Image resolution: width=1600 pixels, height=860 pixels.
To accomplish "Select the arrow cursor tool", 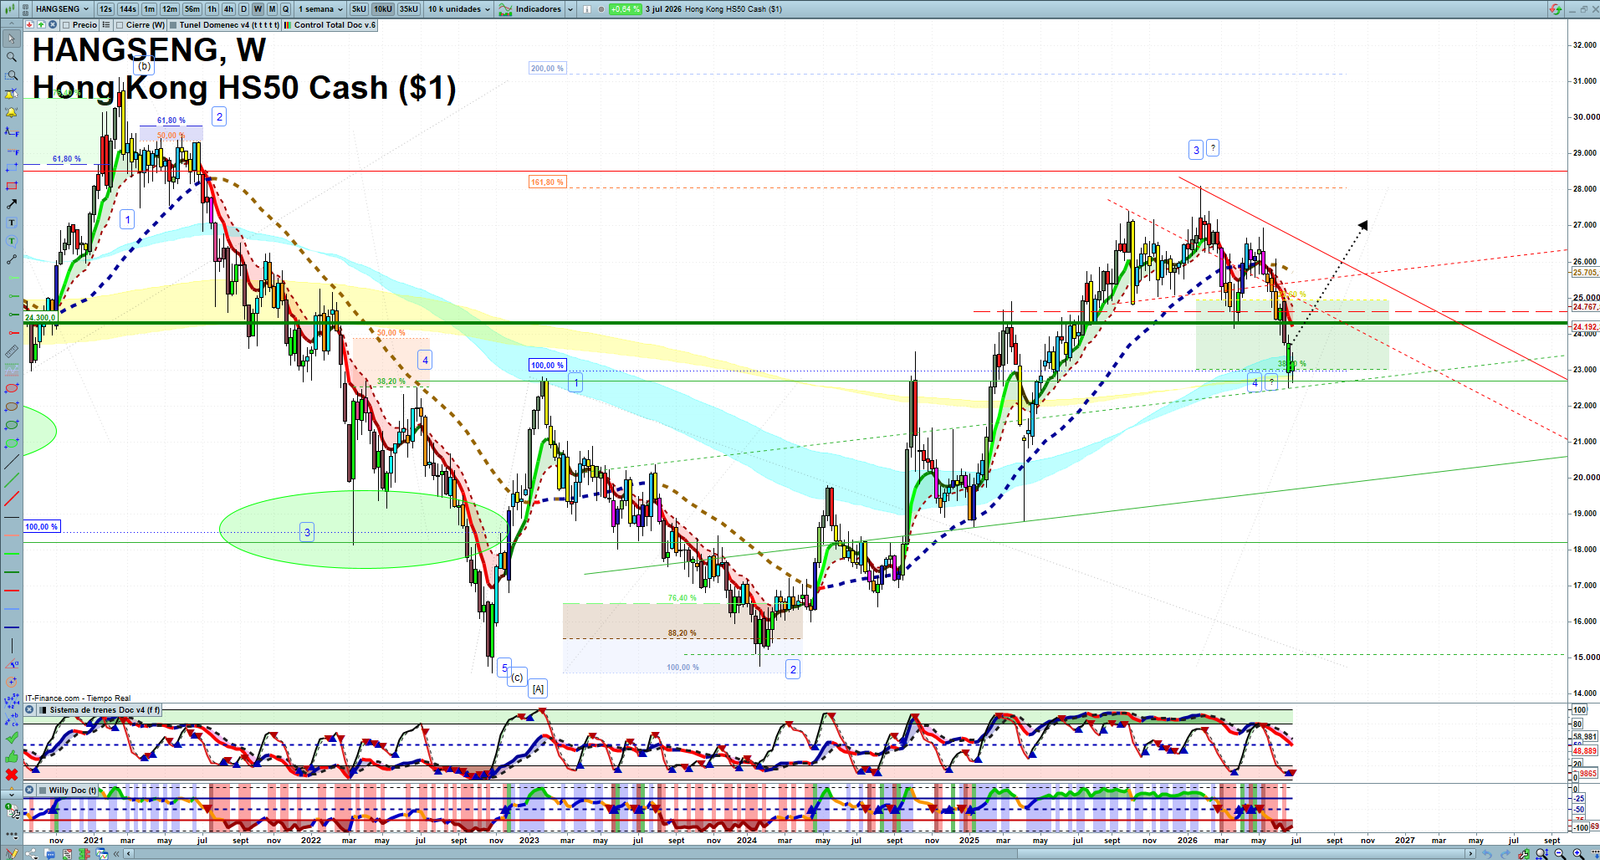I will click(12, 39).
